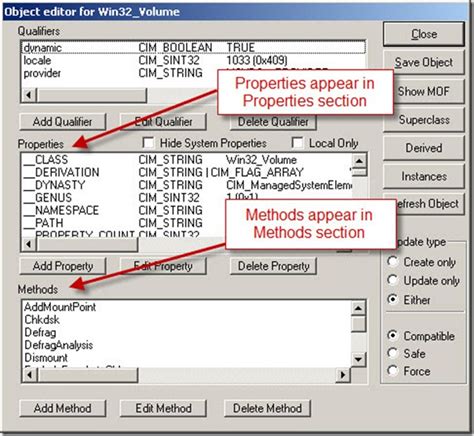Click Methods list right scroll arrow
This screenshot has height=436, width=474.
point(343,375)
